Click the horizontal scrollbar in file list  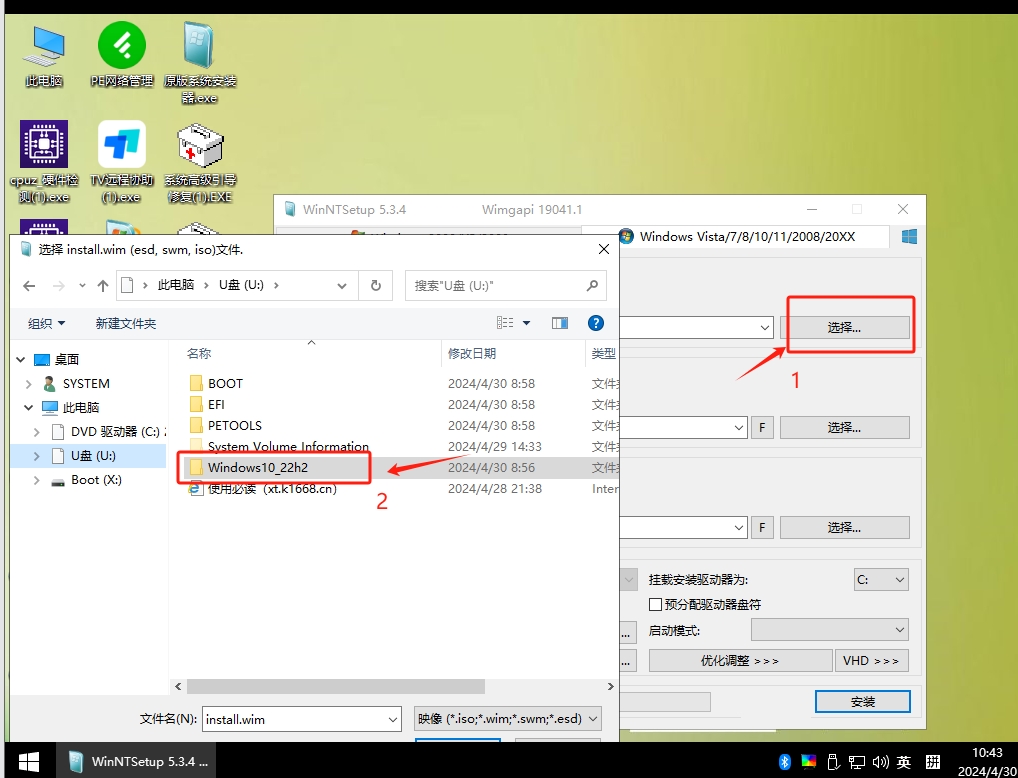click(x=336, y=686)
